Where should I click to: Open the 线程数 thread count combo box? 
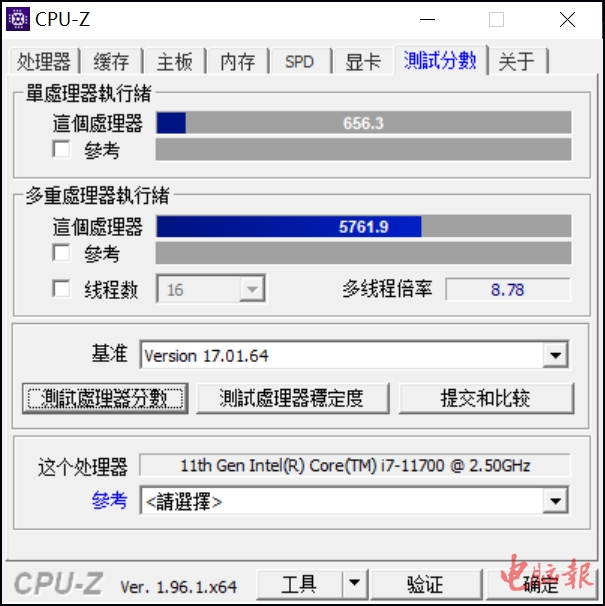211,289
